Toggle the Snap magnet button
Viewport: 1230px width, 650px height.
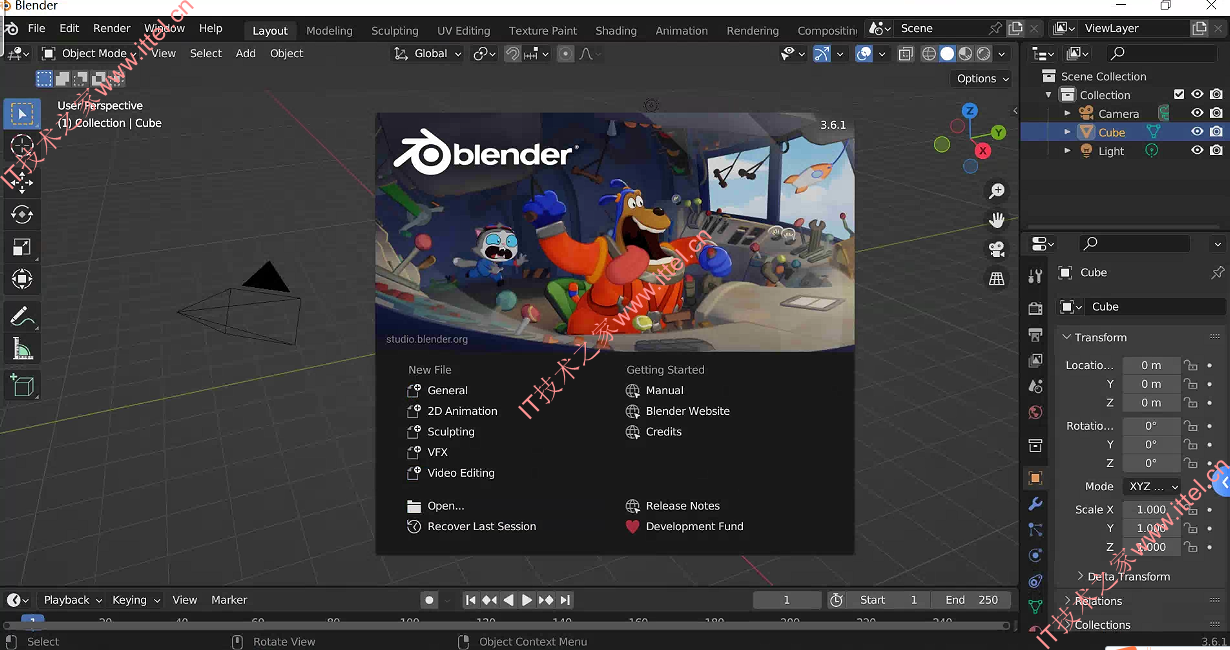pos(512,54)
